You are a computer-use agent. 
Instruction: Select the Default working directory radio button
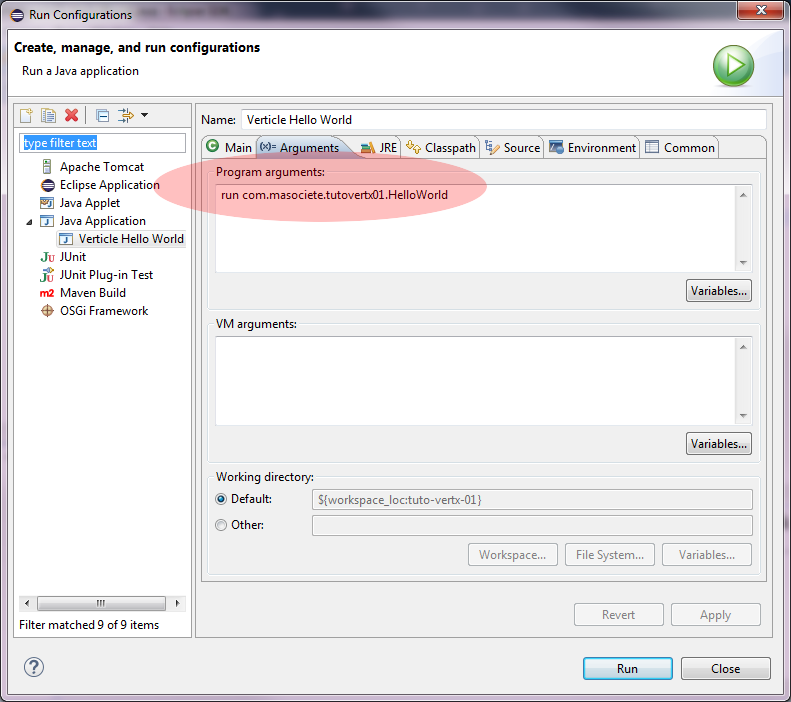point(221,499)
